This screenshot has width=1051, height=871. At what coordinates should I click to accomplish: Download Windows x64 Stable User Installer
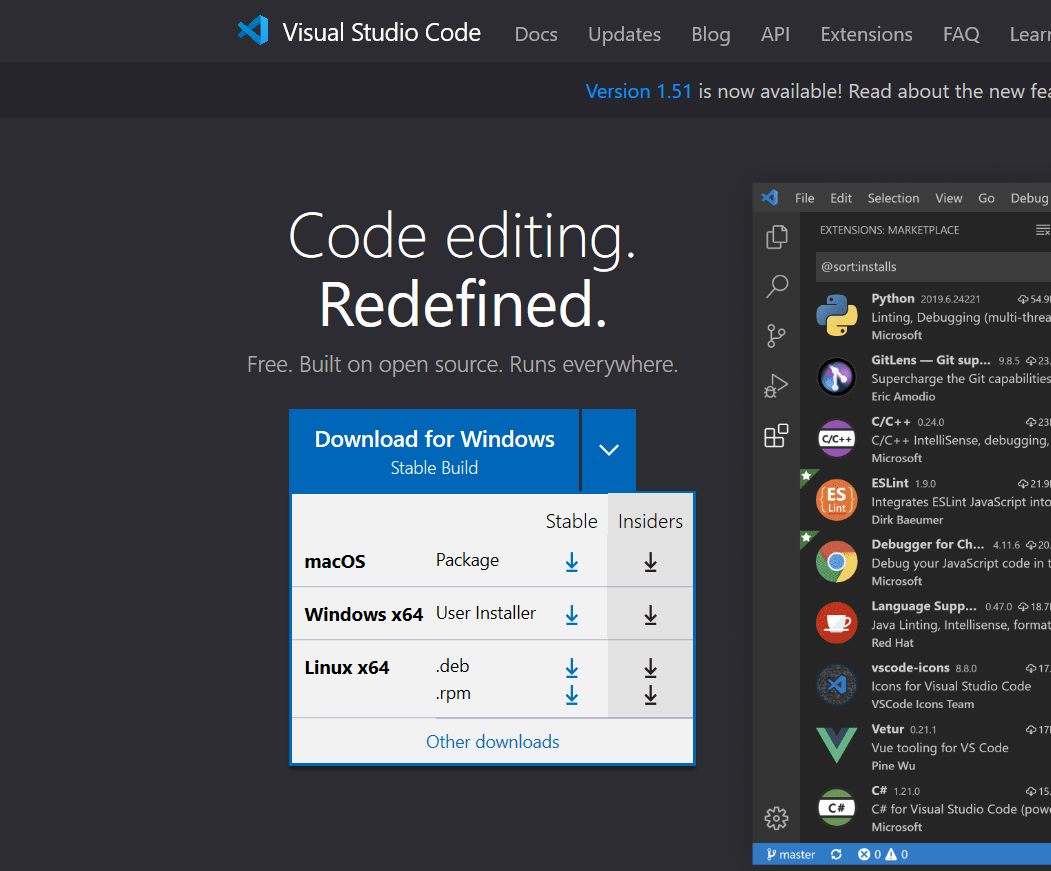tap(572, 614)
